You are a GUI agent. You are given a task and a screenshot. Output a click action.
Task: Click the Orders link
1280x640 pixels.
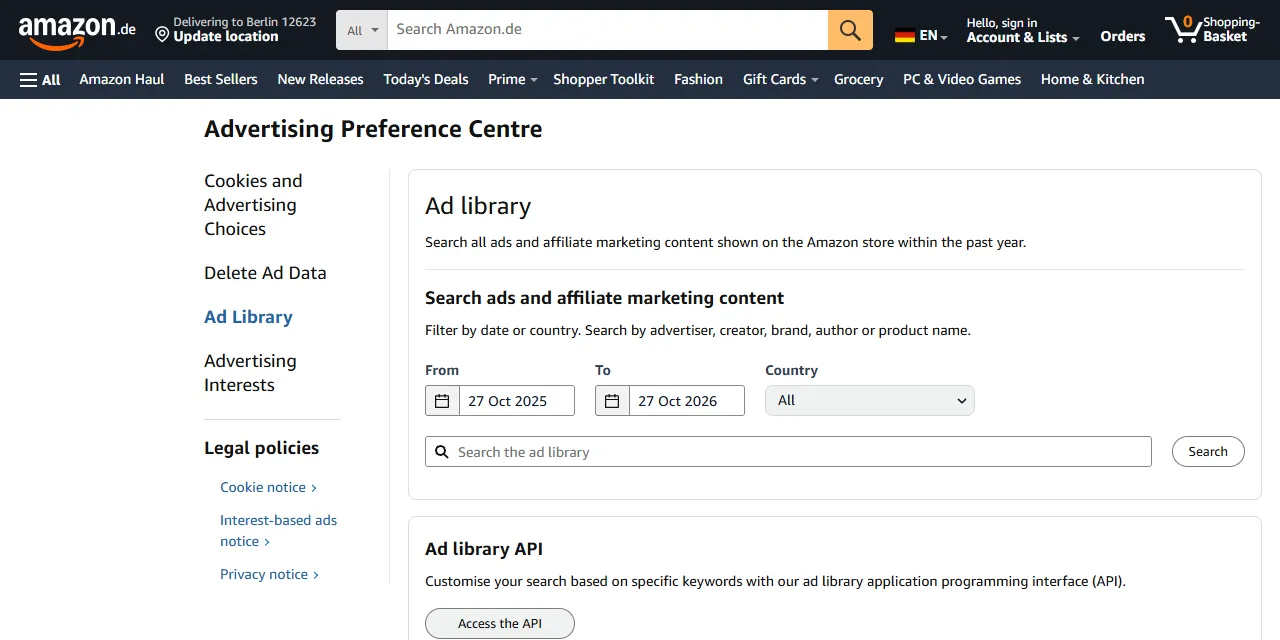point(1123,36)
